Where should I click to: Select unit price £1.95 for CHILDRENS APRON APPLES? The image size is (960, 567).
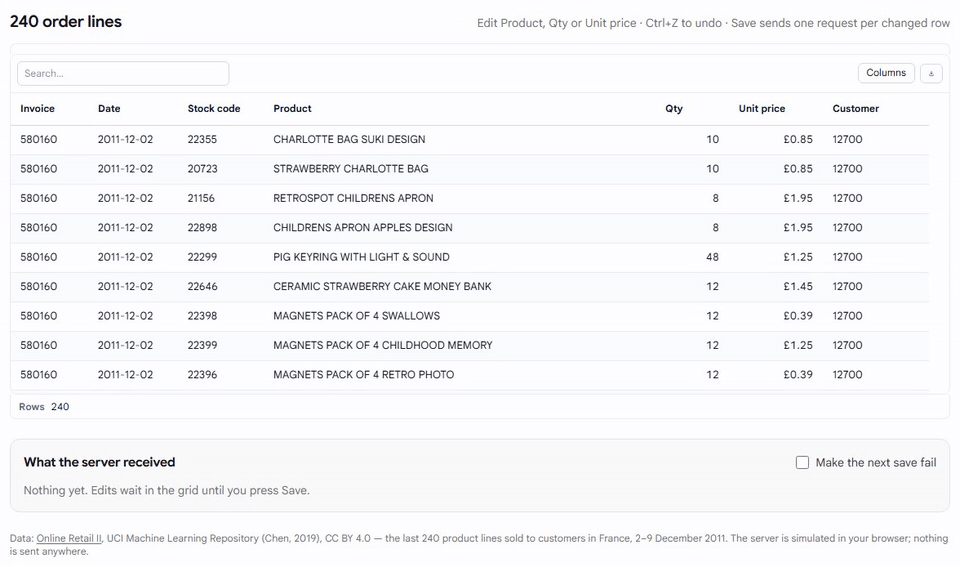798,228
